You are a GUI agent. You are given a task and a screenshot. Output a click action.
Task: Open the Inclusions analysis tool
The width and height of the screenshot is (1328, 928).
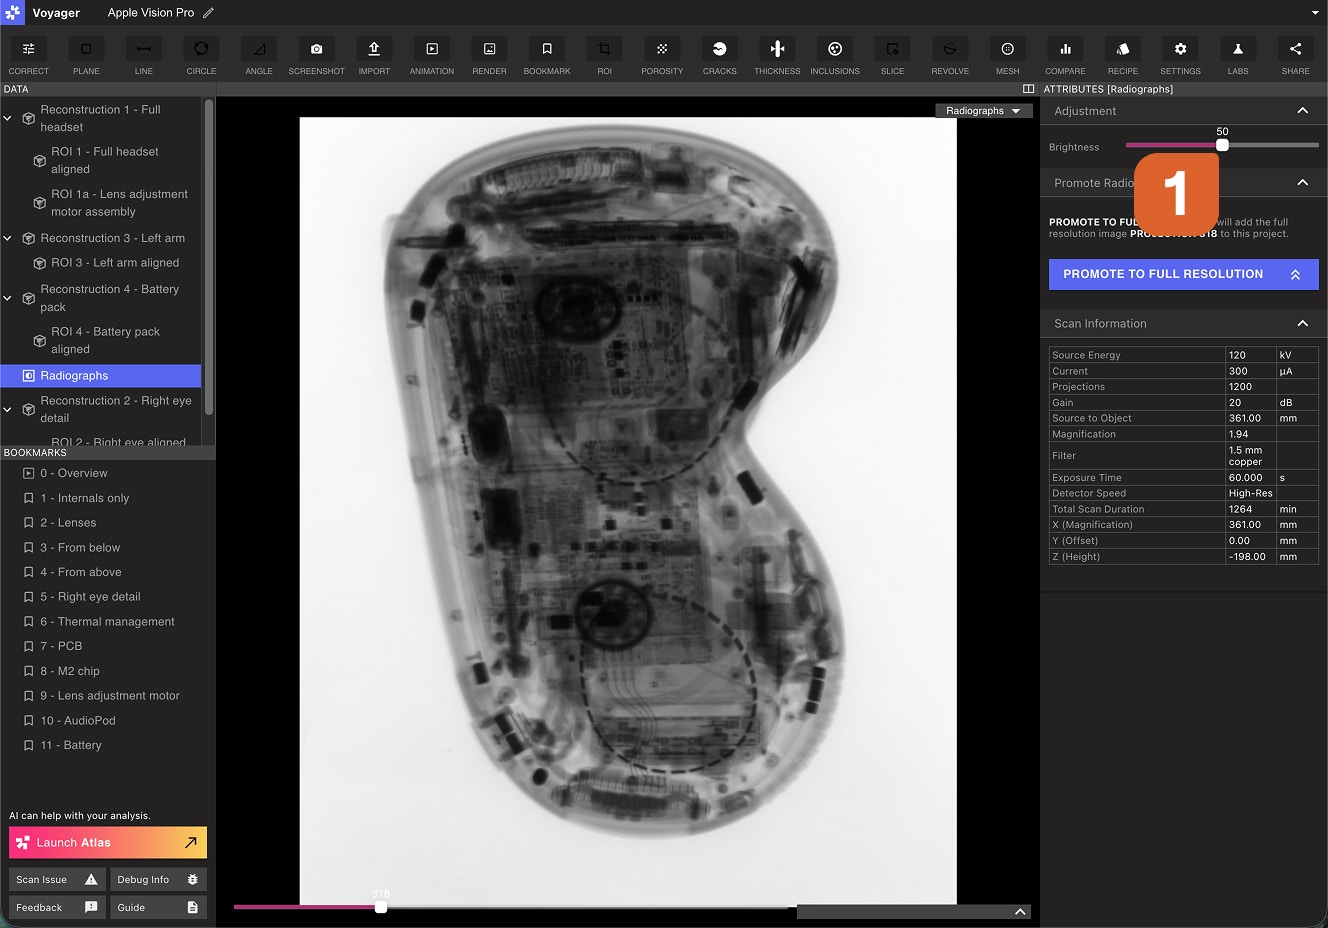coord(835,49)
